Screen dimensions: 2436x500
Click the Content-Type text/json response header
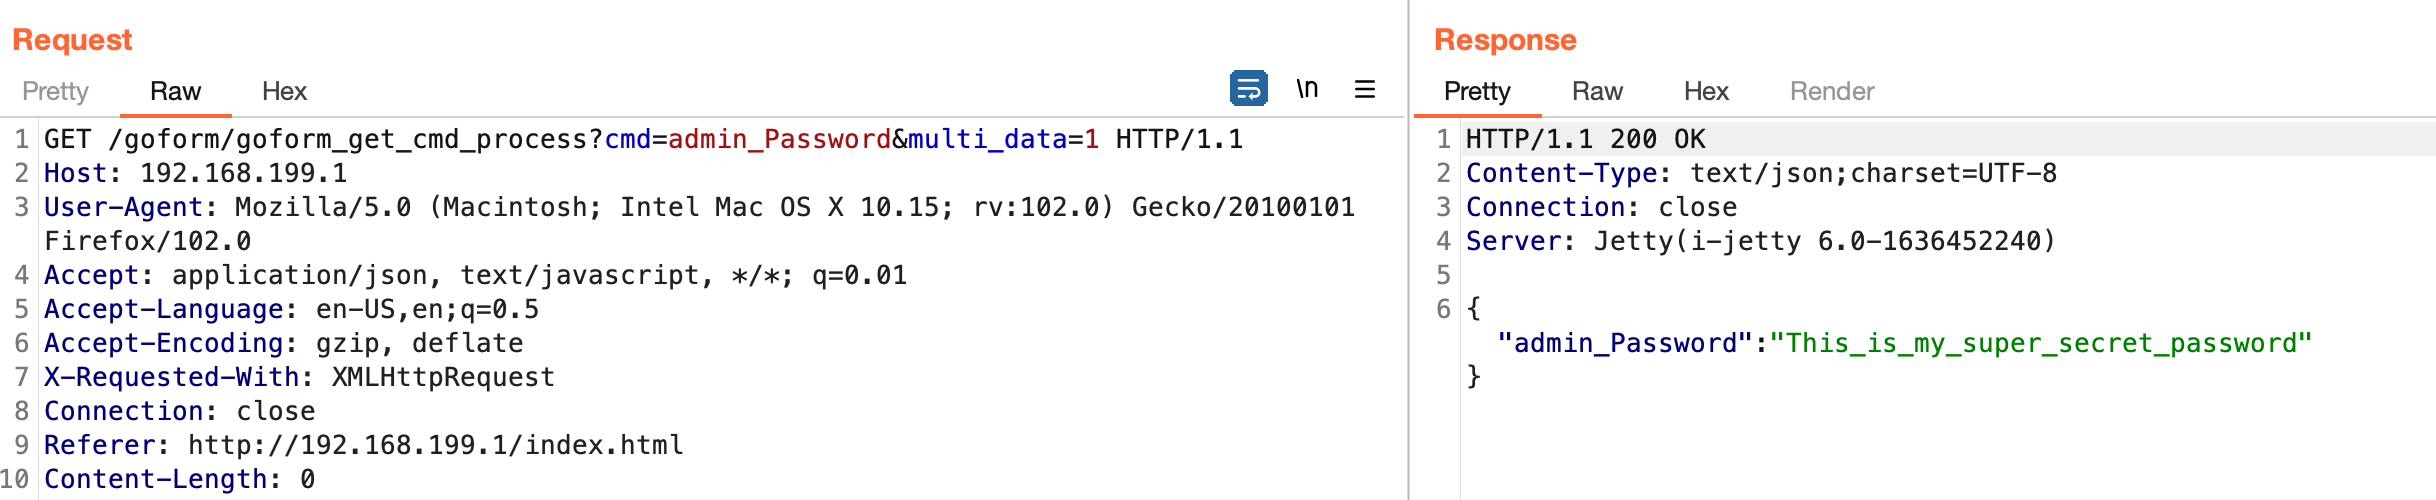coord(1761,173)
